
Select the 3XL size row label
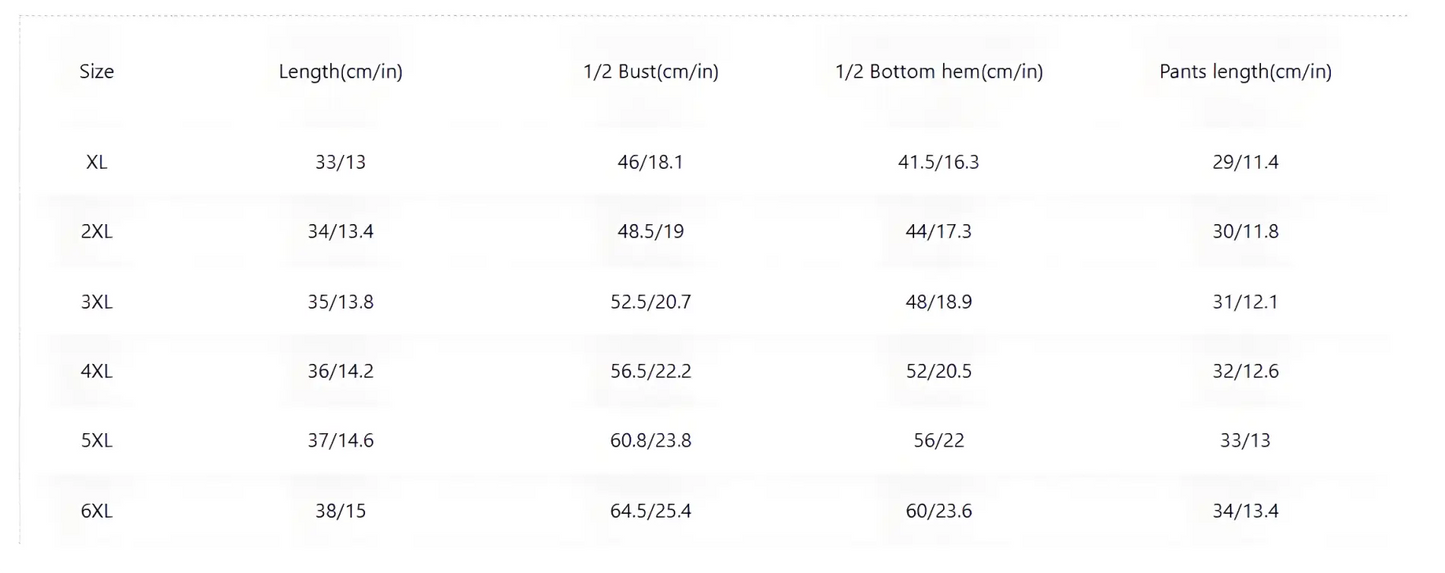pyautogui.click(x=97, y=302)
